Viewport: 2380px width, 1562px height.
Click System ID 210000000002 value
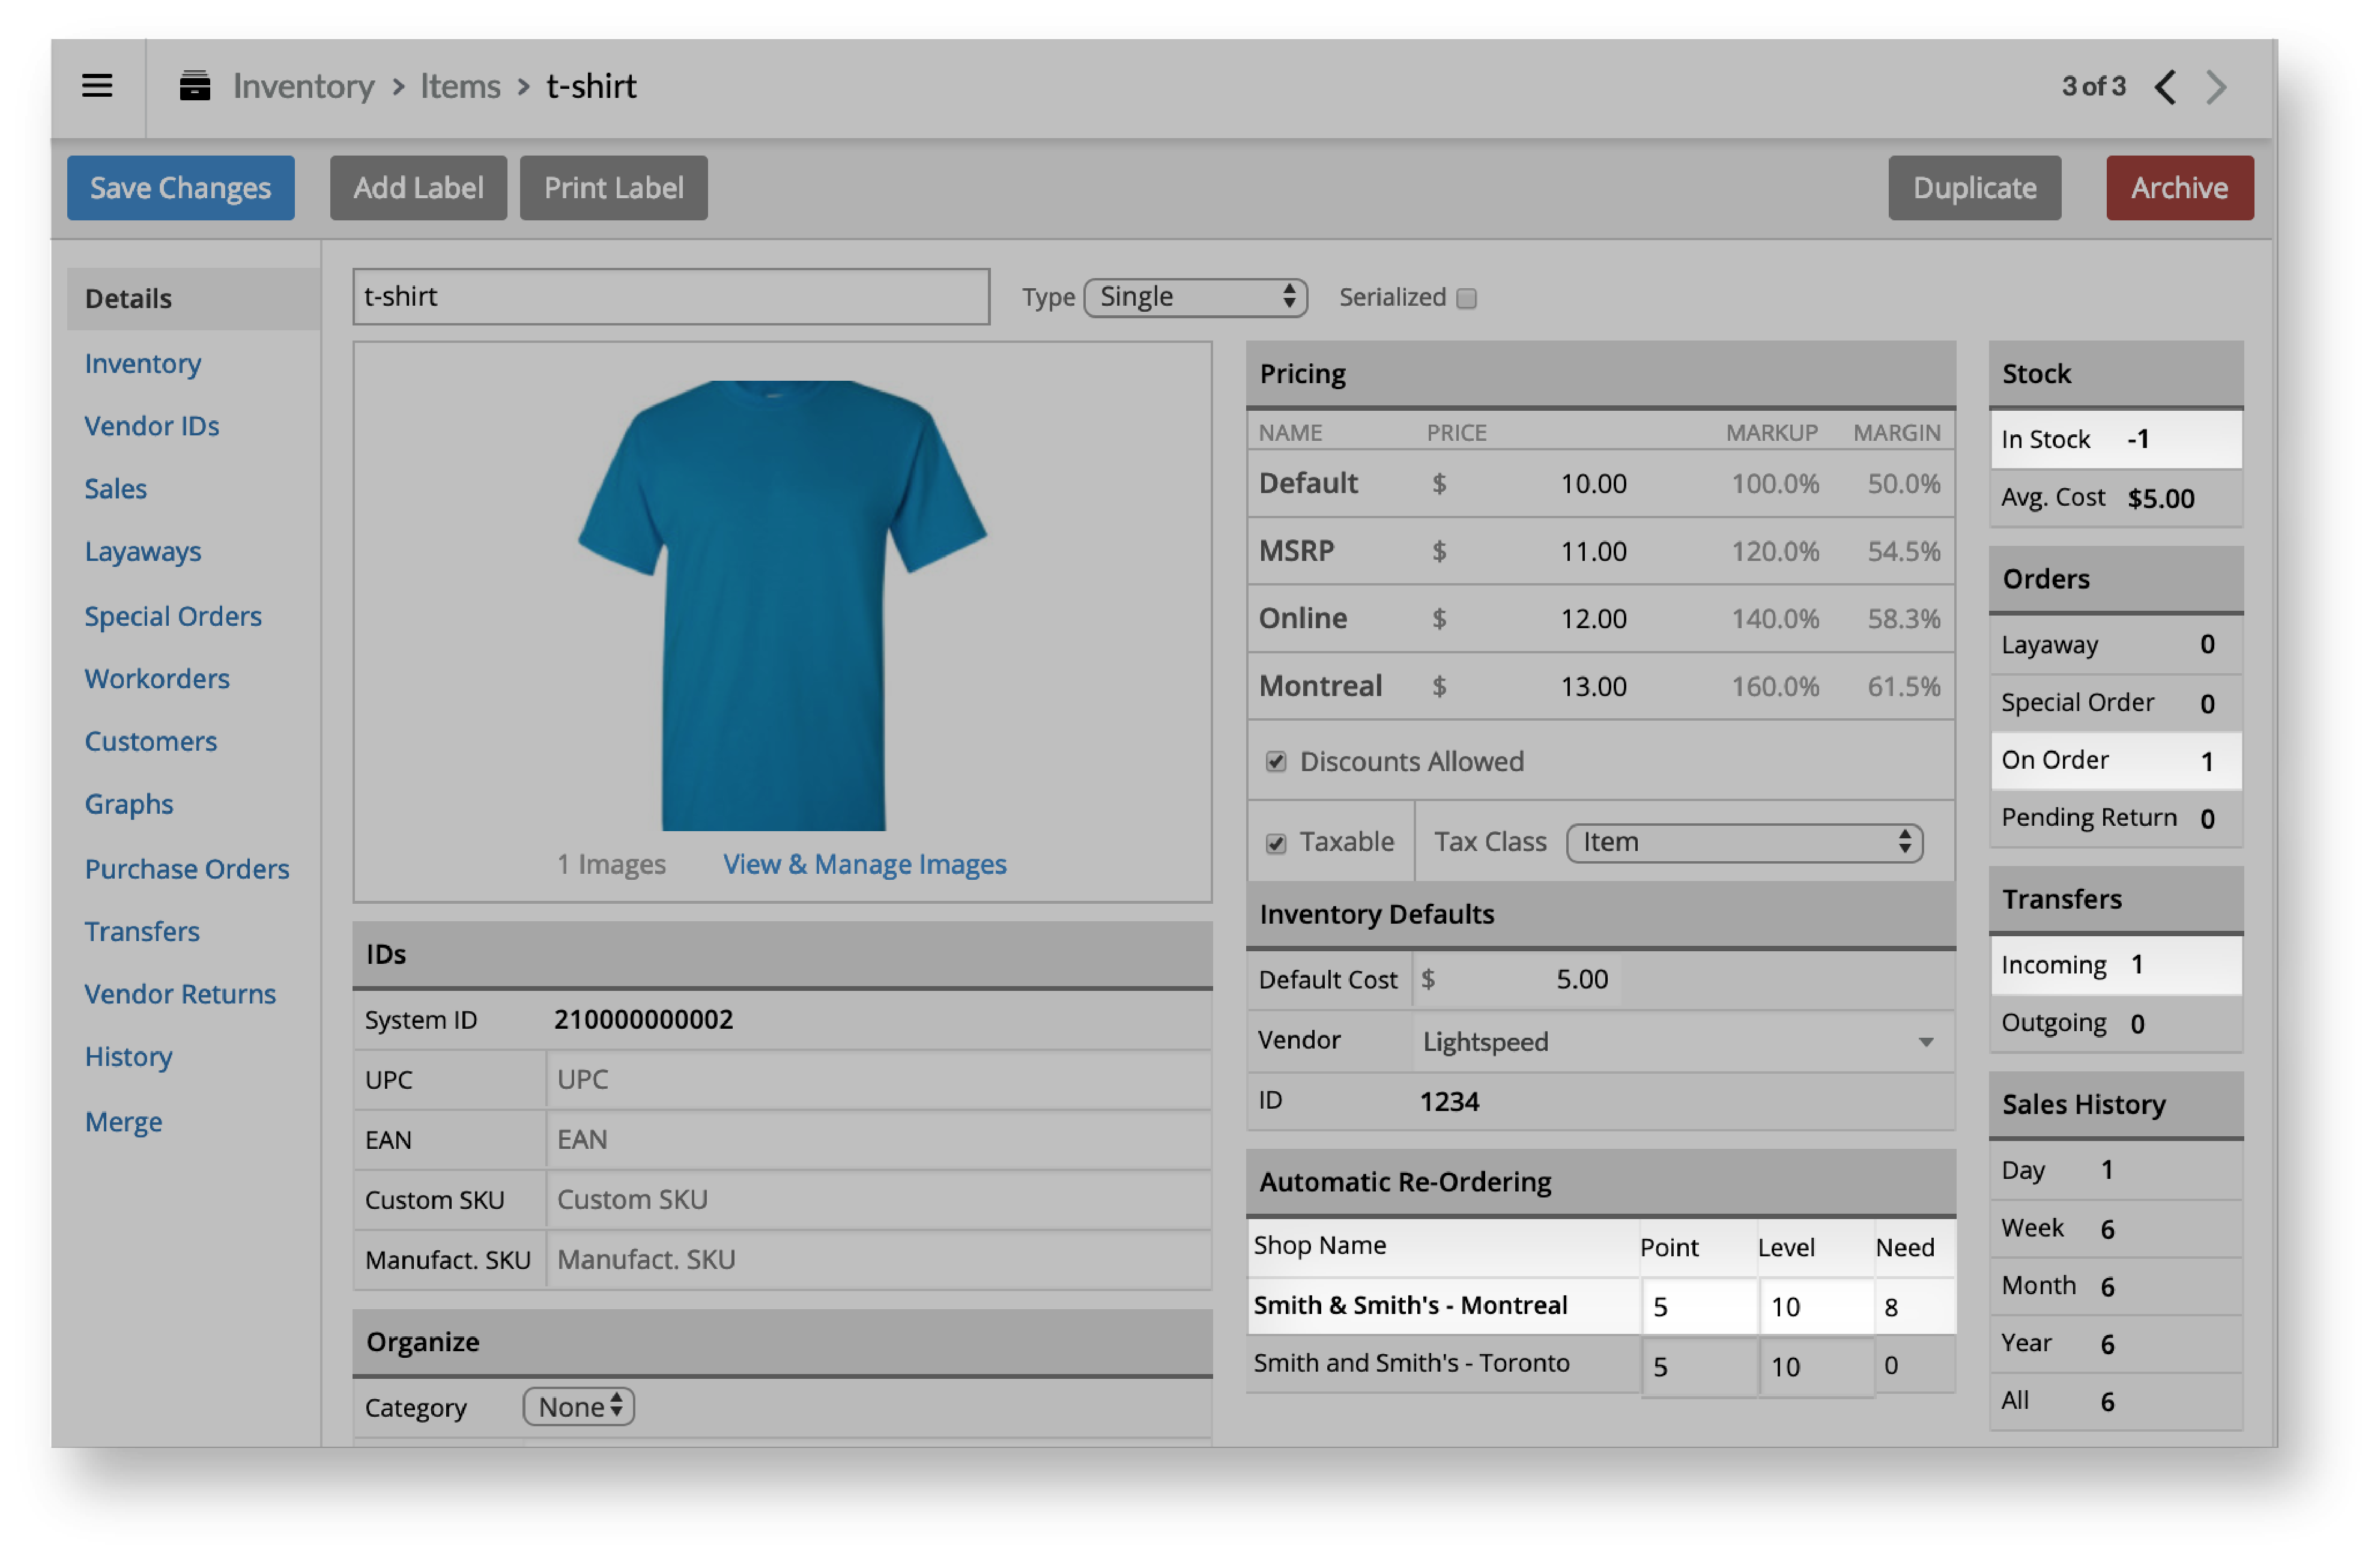coord(643,1020)
